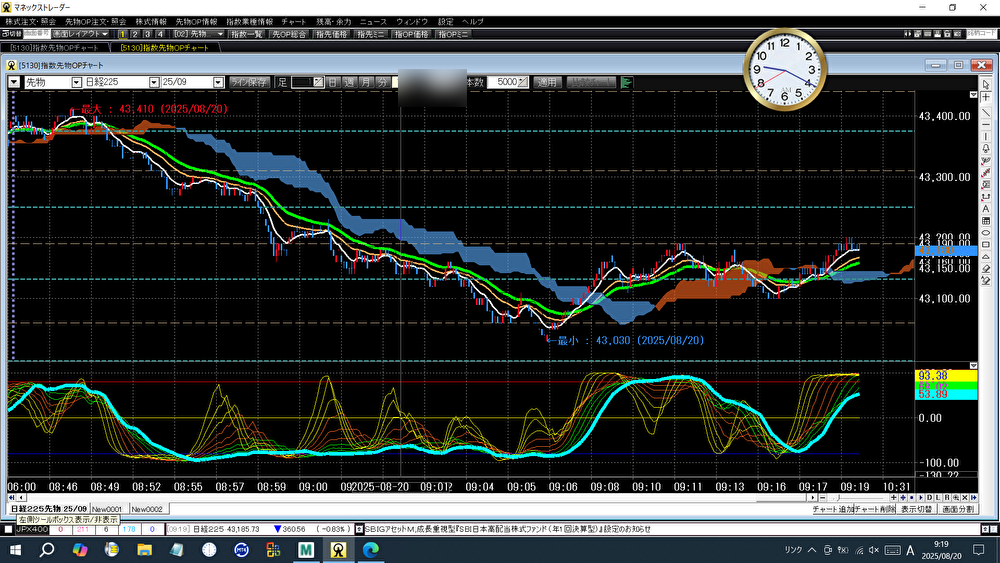Open the チャート menu
The image size is (1000, 563).
coord(294,22)
